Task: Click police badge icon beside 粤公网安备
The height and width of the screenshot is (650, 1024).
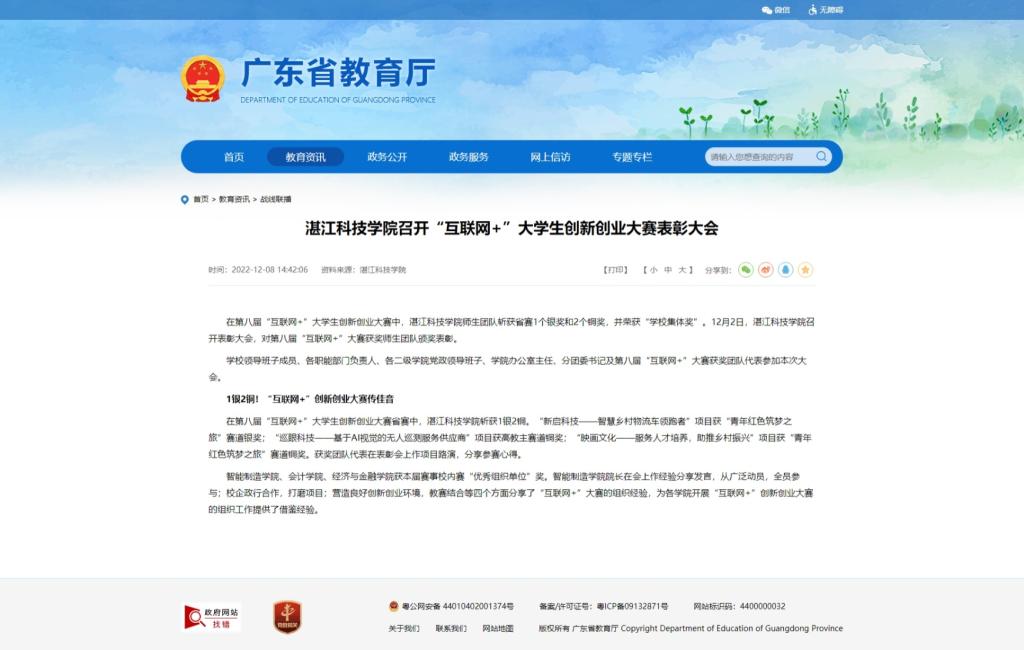Action: 394,606
